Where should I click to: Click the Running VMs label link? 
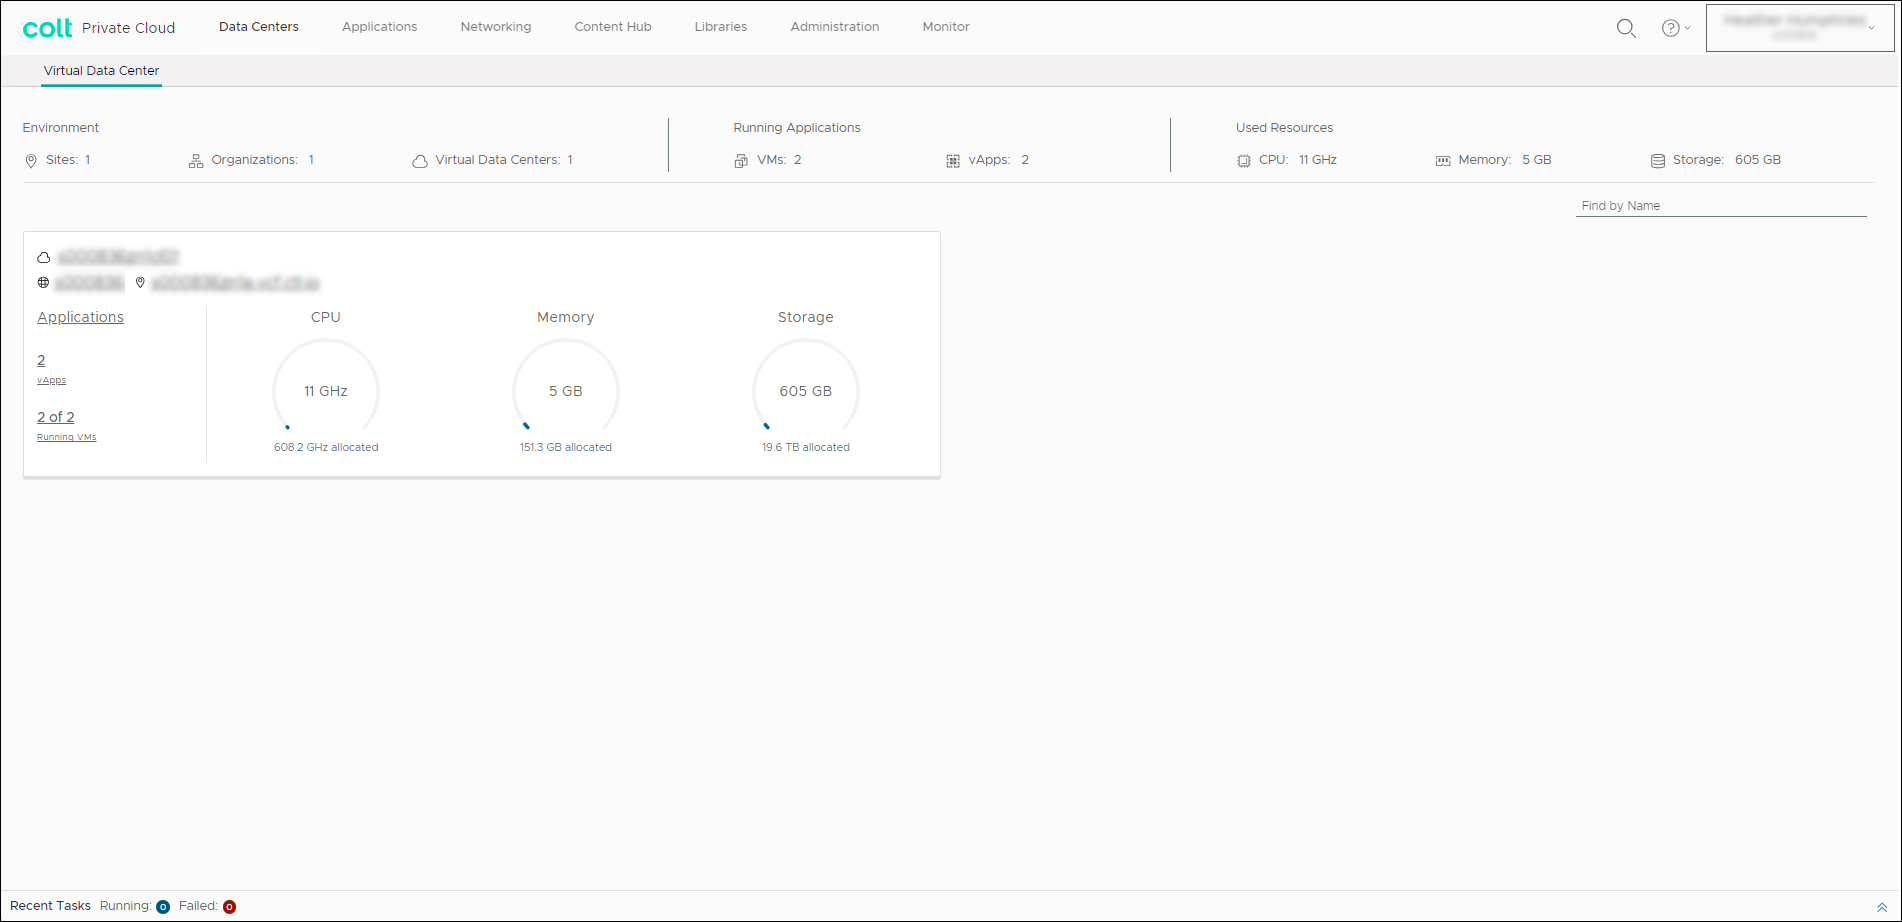[x=67, y=437]
